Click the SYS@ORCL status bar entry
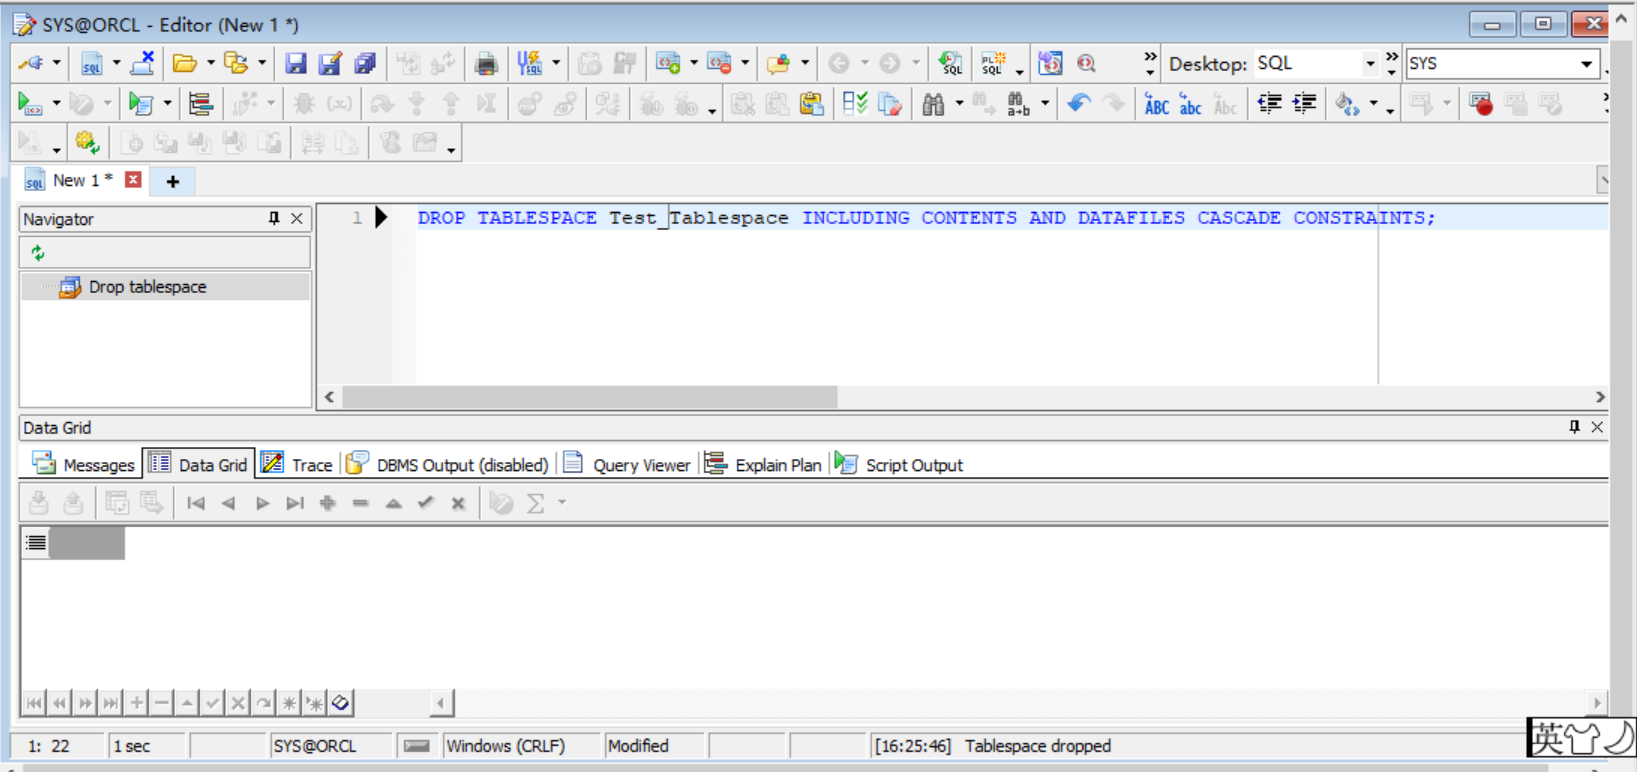1637x772 pixels. coord(314,746)
